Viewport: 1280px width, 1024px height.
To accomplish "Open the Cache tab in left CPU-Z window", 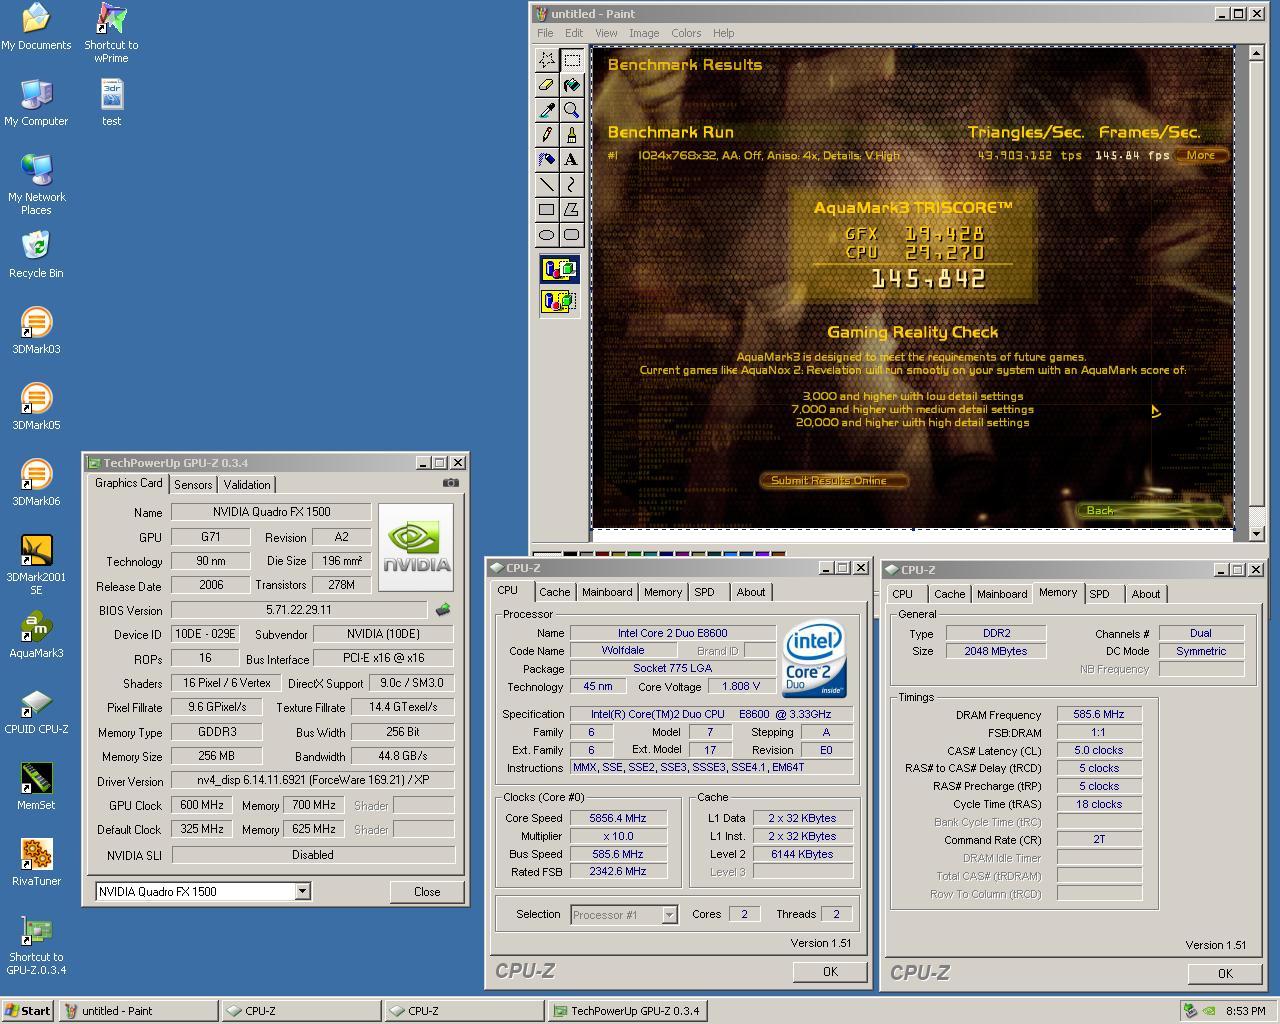I will point(555,592).
